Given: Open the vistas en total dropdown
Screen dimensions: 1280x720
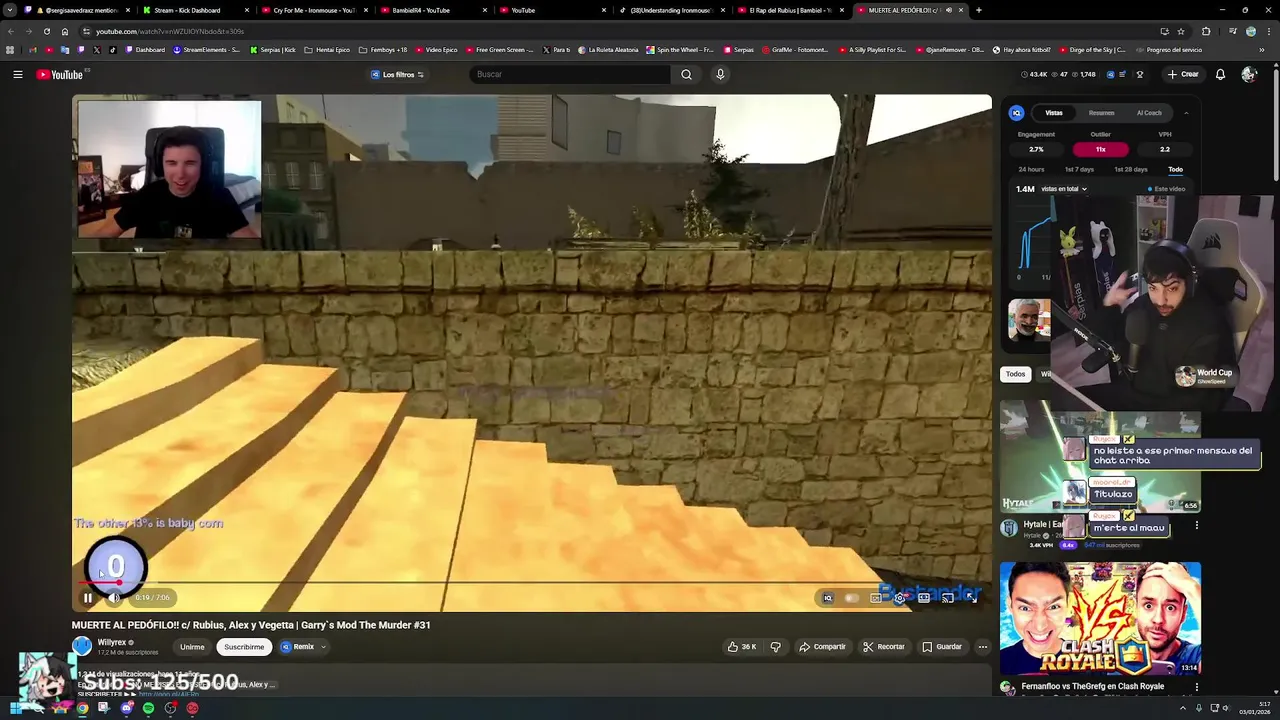Looking at the screenshot, I should [x=1064, y=189].
